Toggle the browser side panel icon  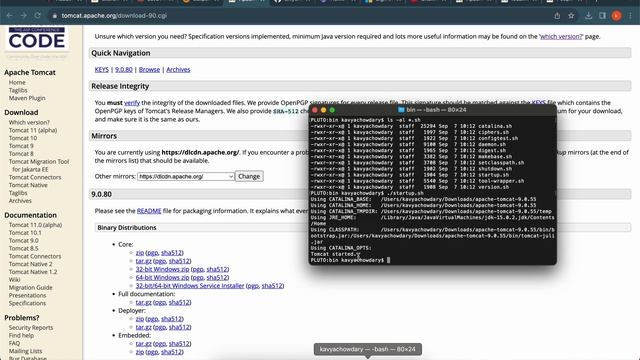[602, 16]
